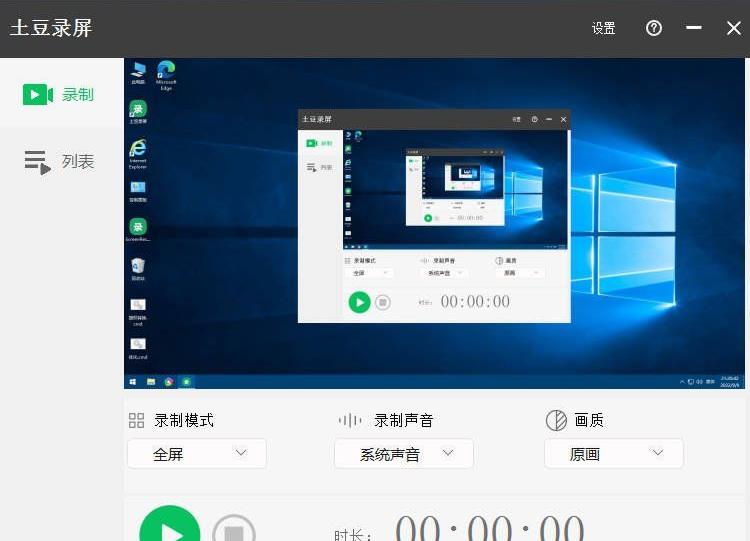Click the Internet Explorer icon in preview

138,150
